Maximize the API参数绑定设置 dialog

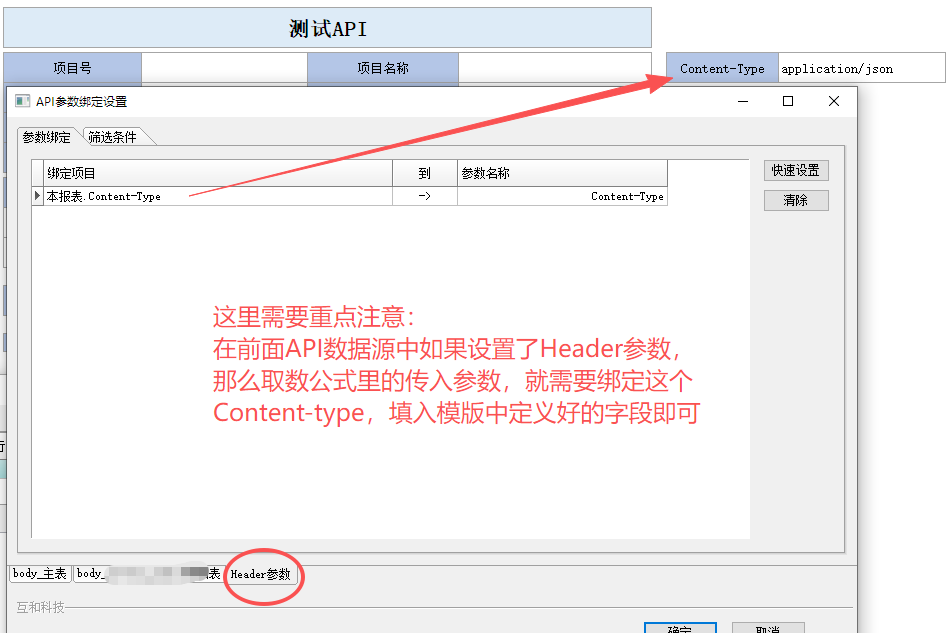pos(788,101)
